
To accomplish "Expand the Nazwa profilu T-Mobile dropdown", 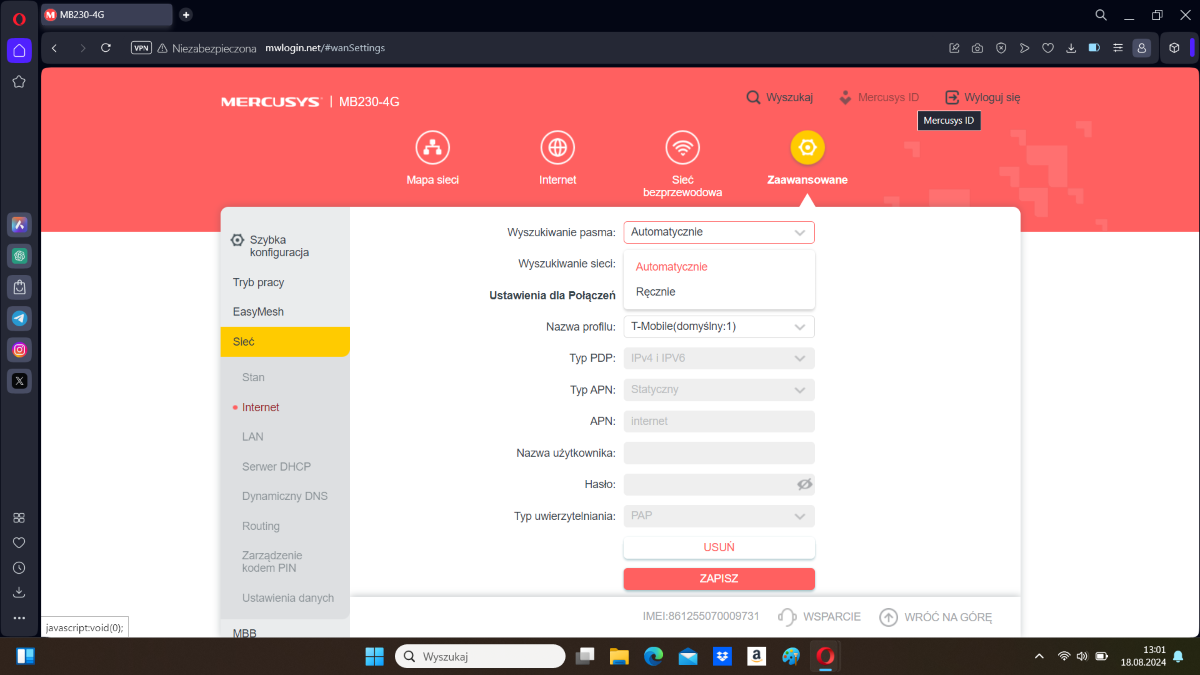I will (719, 327).
